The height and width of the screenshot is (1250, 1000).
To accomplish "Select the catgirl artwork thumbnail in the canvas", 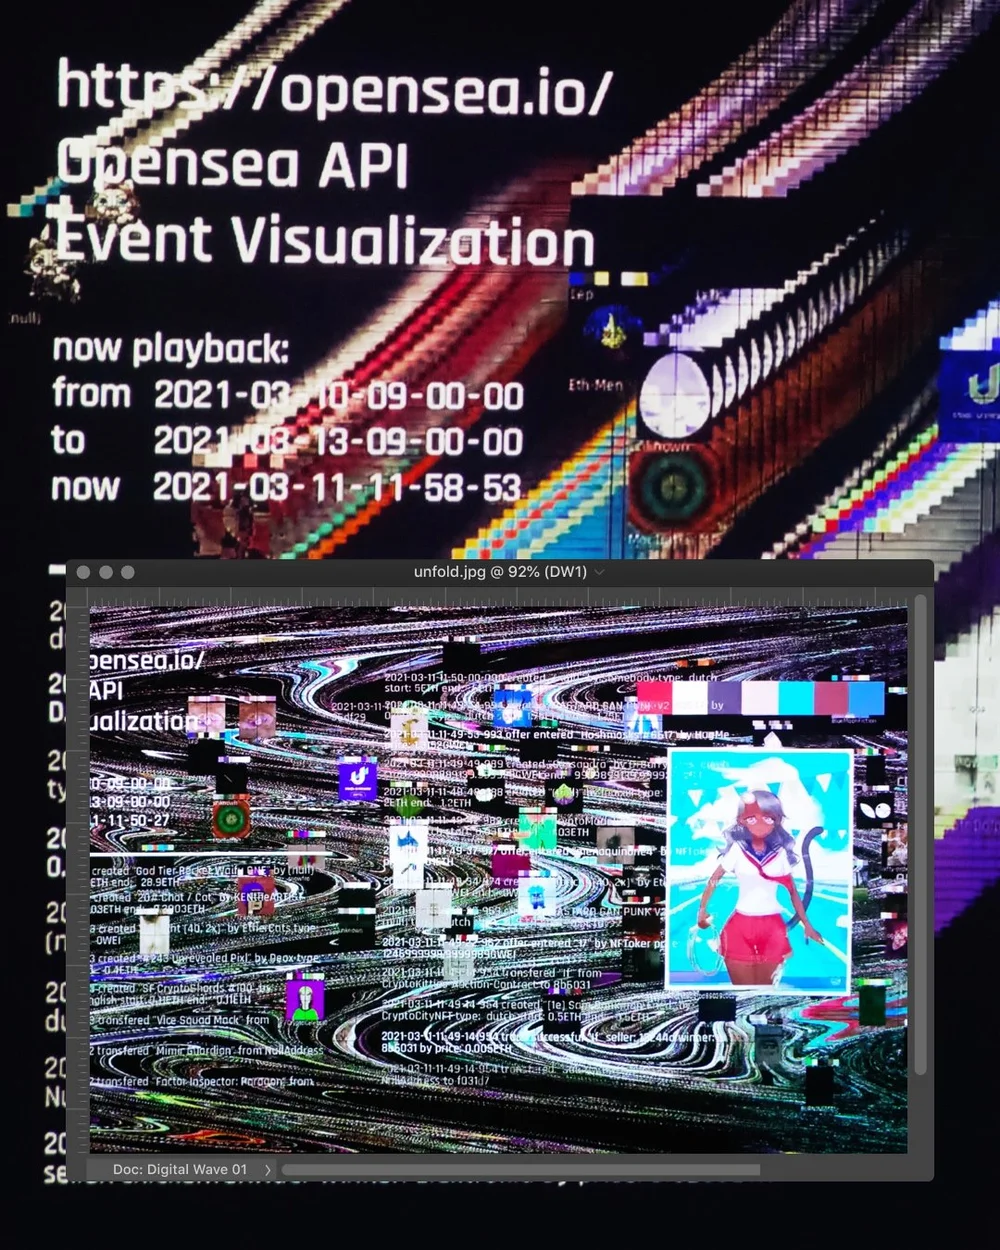I will tap(759, 871).
